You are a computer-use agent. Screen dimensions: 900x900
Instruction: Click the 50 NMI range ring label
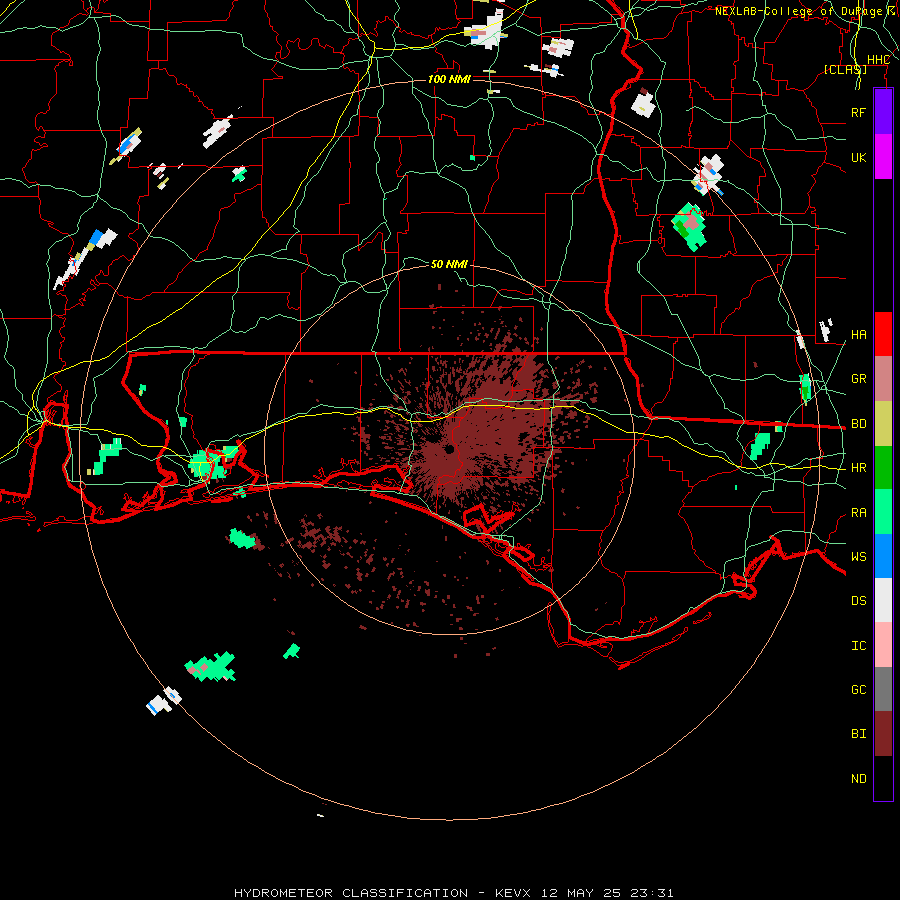[x=449, y=264]
